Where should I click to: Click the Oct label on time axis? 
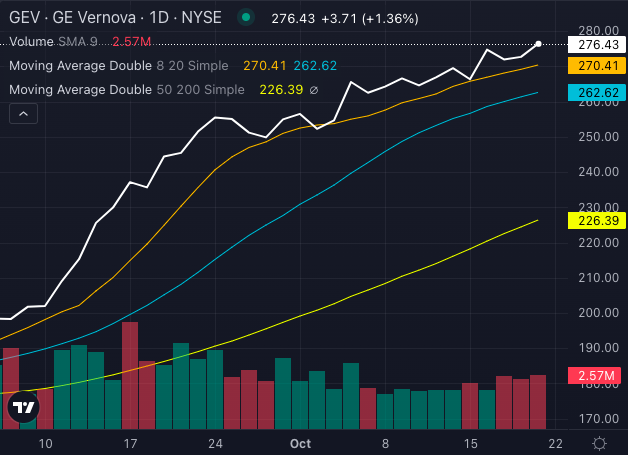point(300,442)
